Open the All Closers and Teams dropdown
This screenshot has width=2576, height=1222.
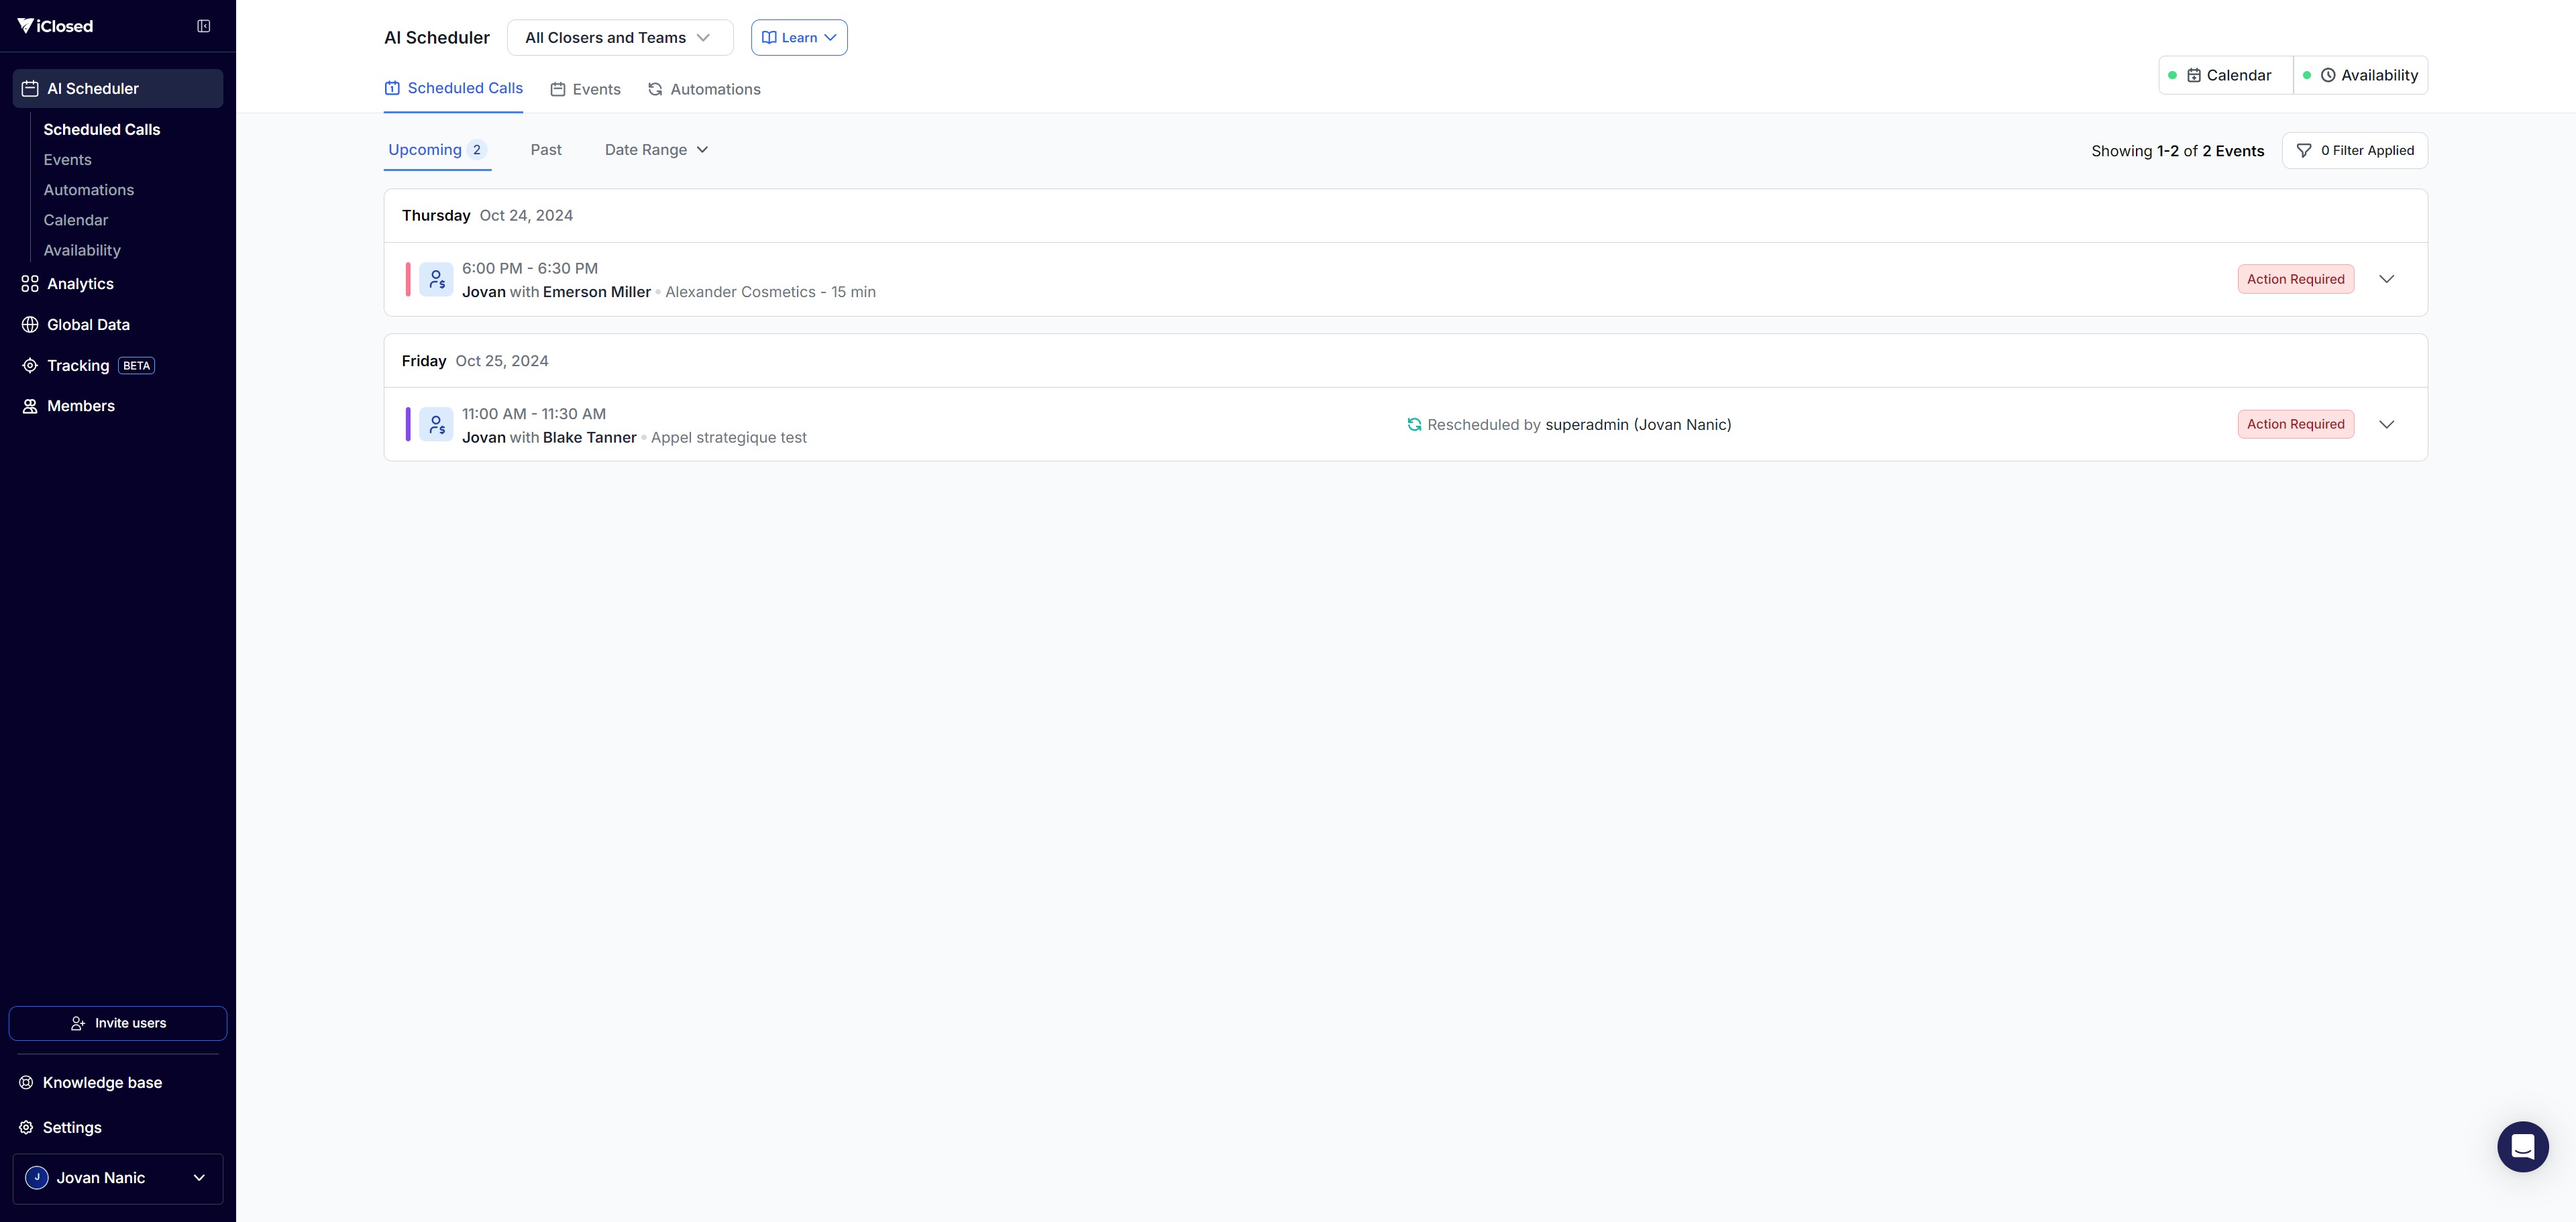619,38
